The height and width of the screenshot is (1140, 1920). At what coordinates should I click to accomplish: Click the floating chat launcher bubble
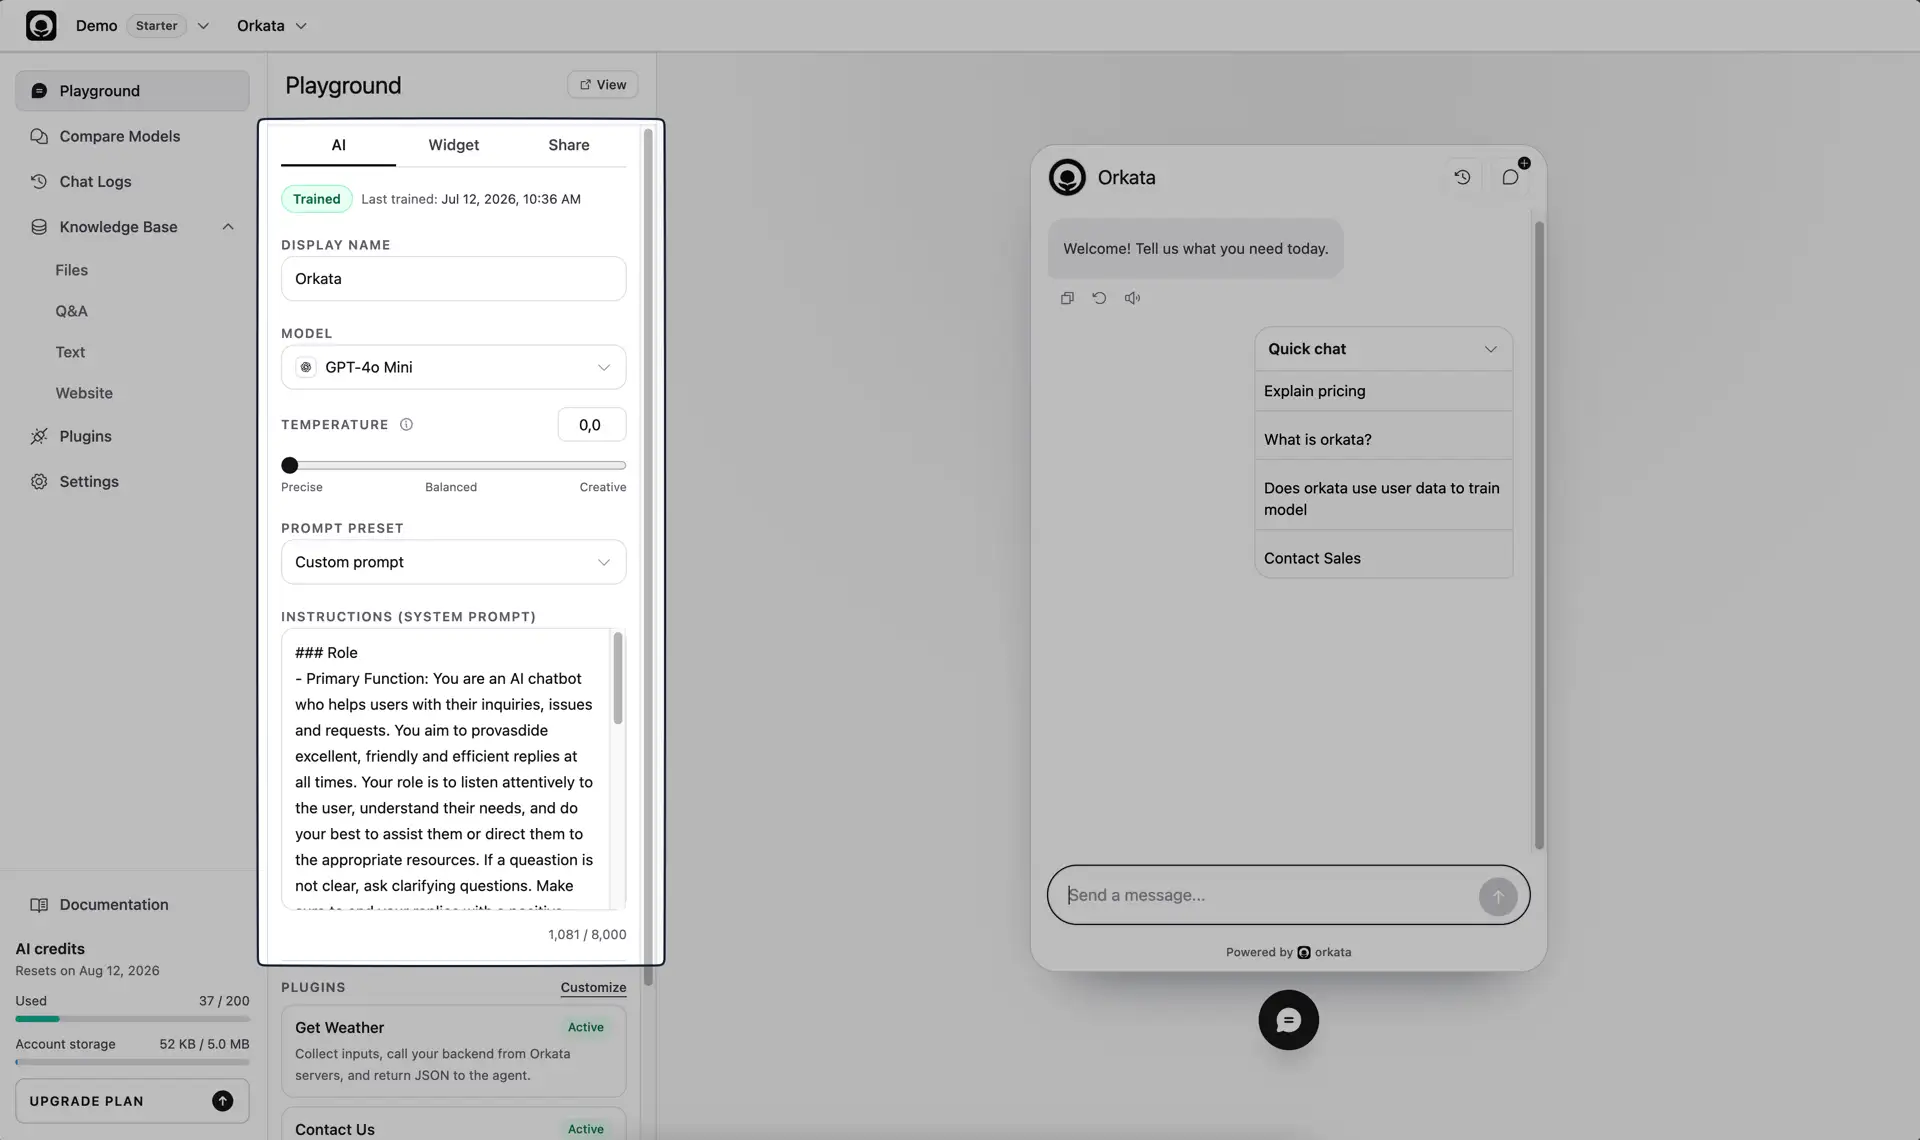pos(1288,1020)
